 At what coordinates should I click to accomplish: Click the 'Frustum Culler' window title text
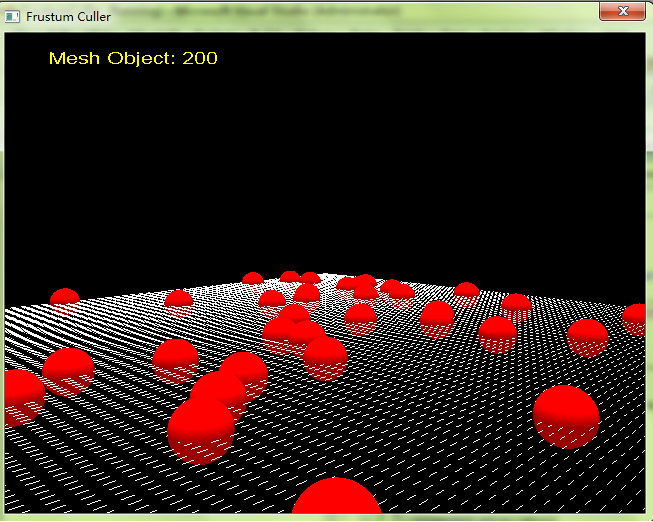[68, 17]
